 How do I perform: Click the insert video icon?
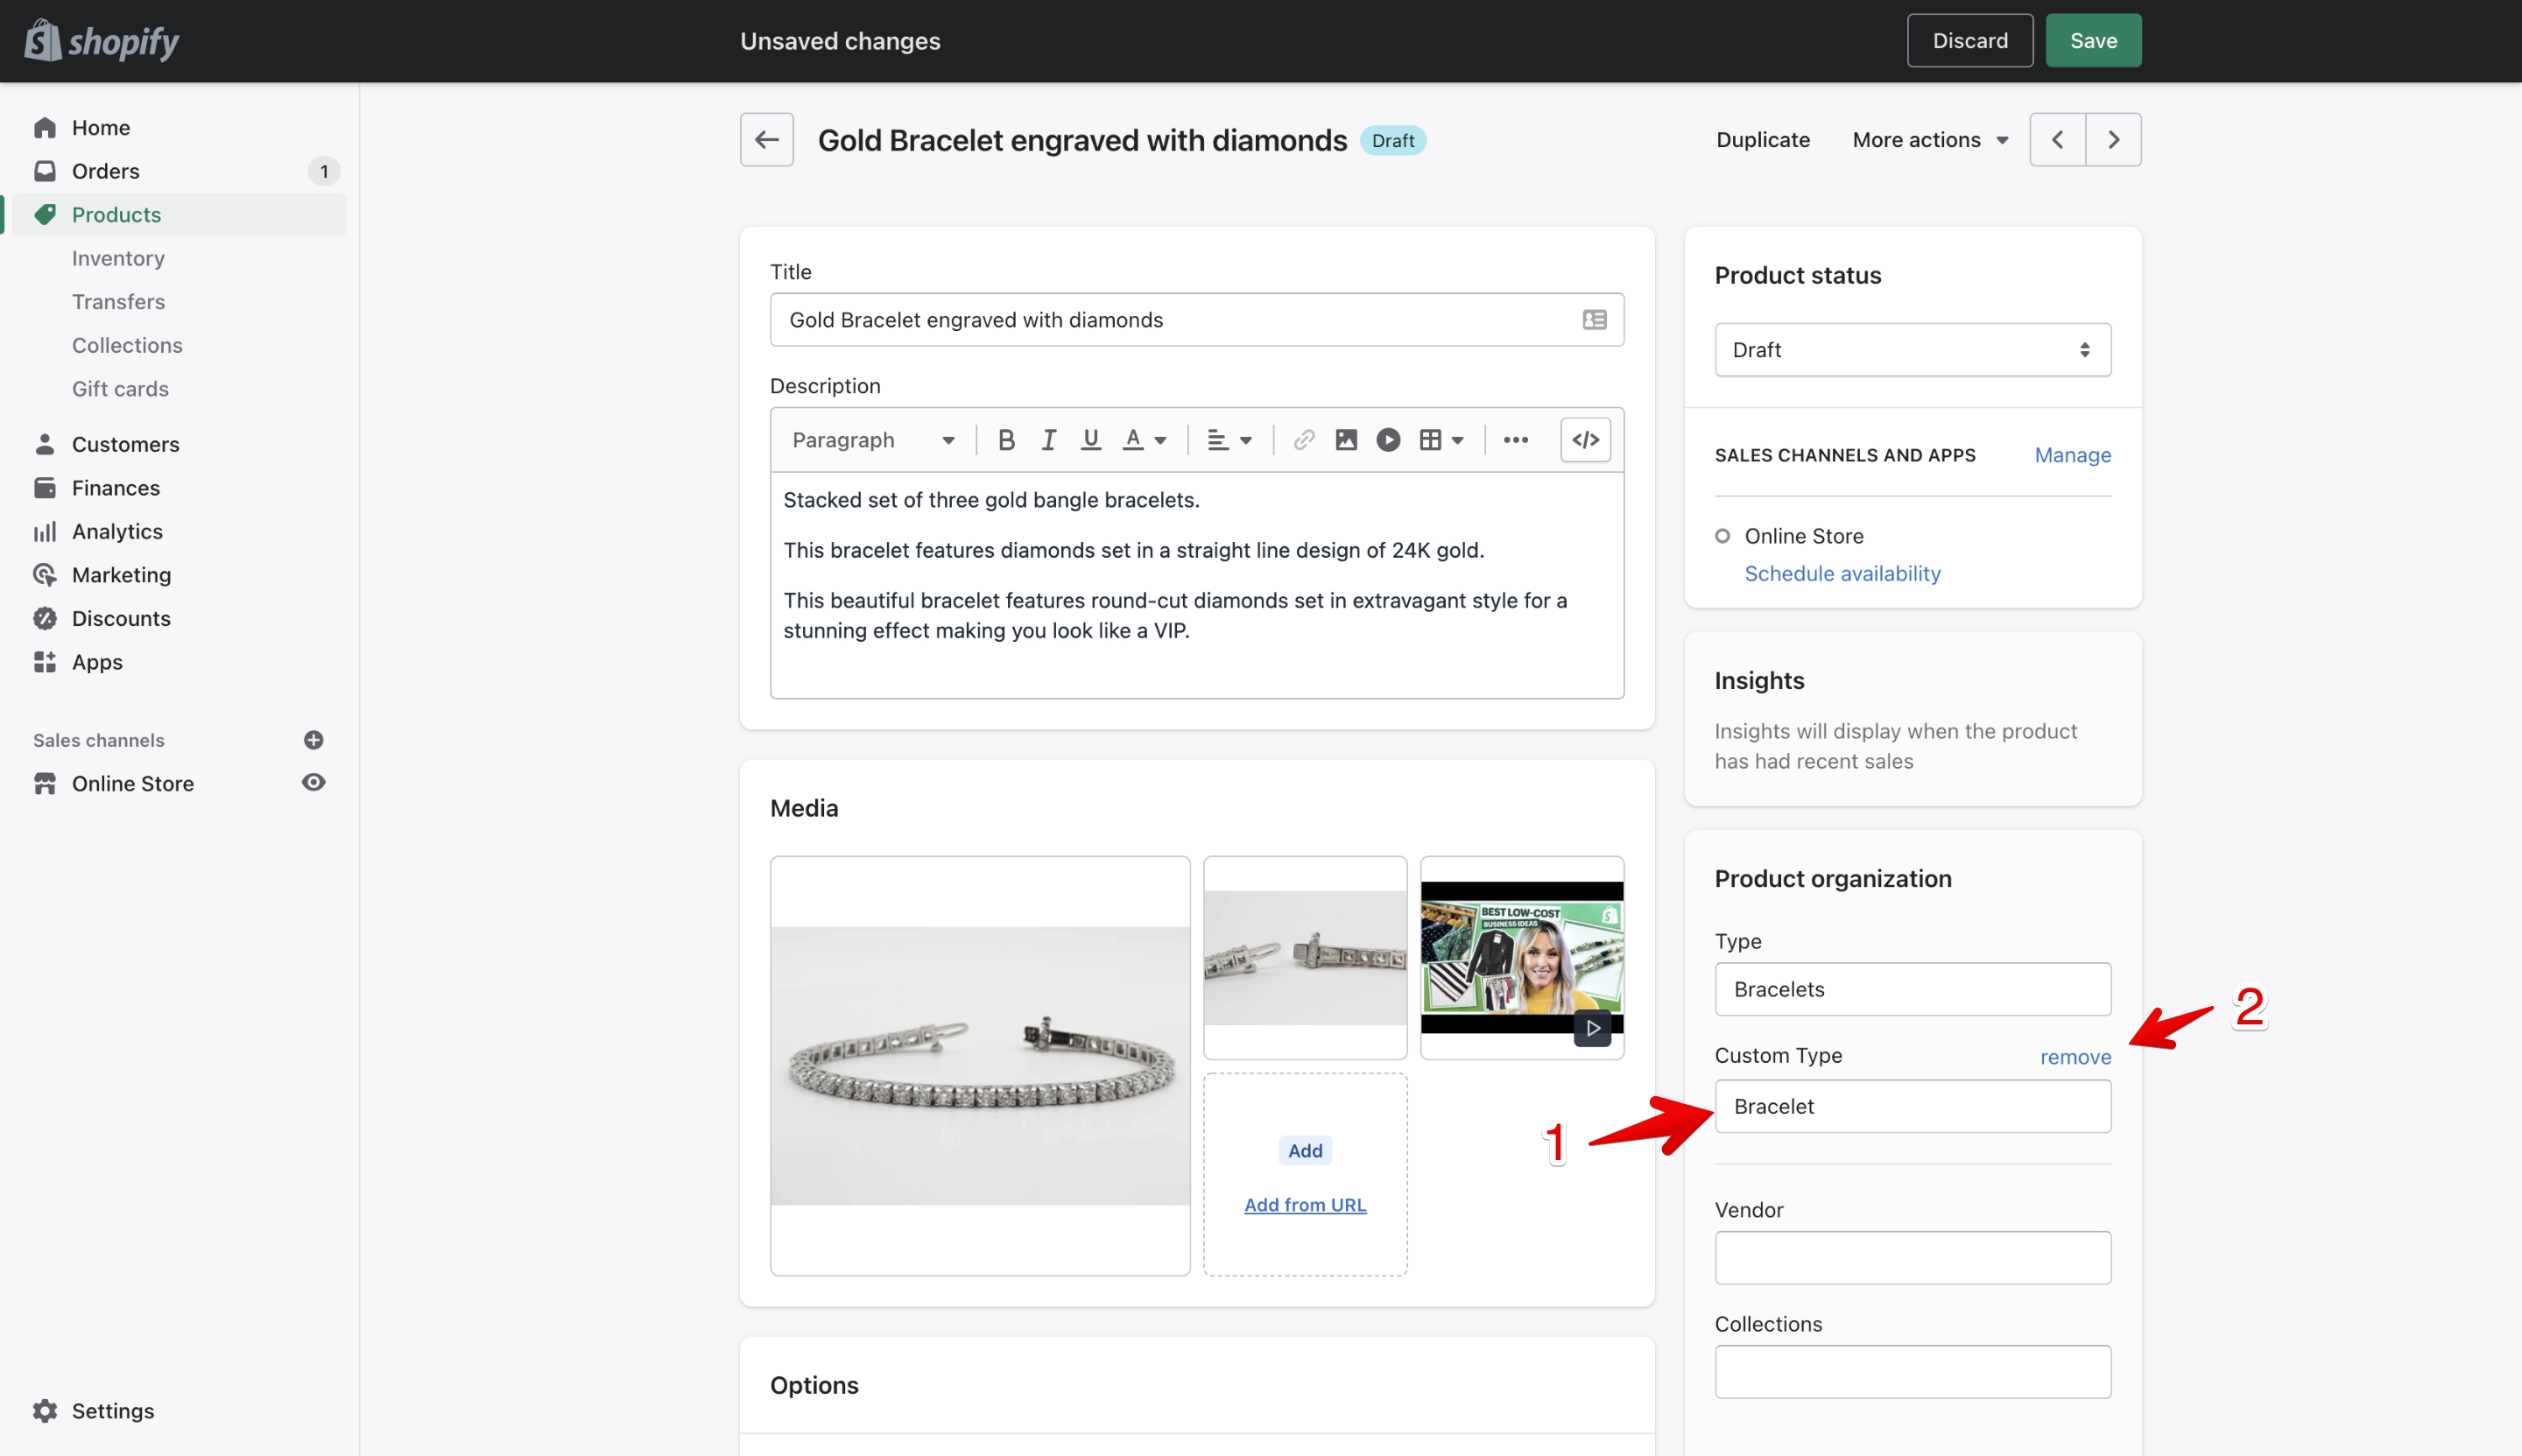[x=1388, y=440]
